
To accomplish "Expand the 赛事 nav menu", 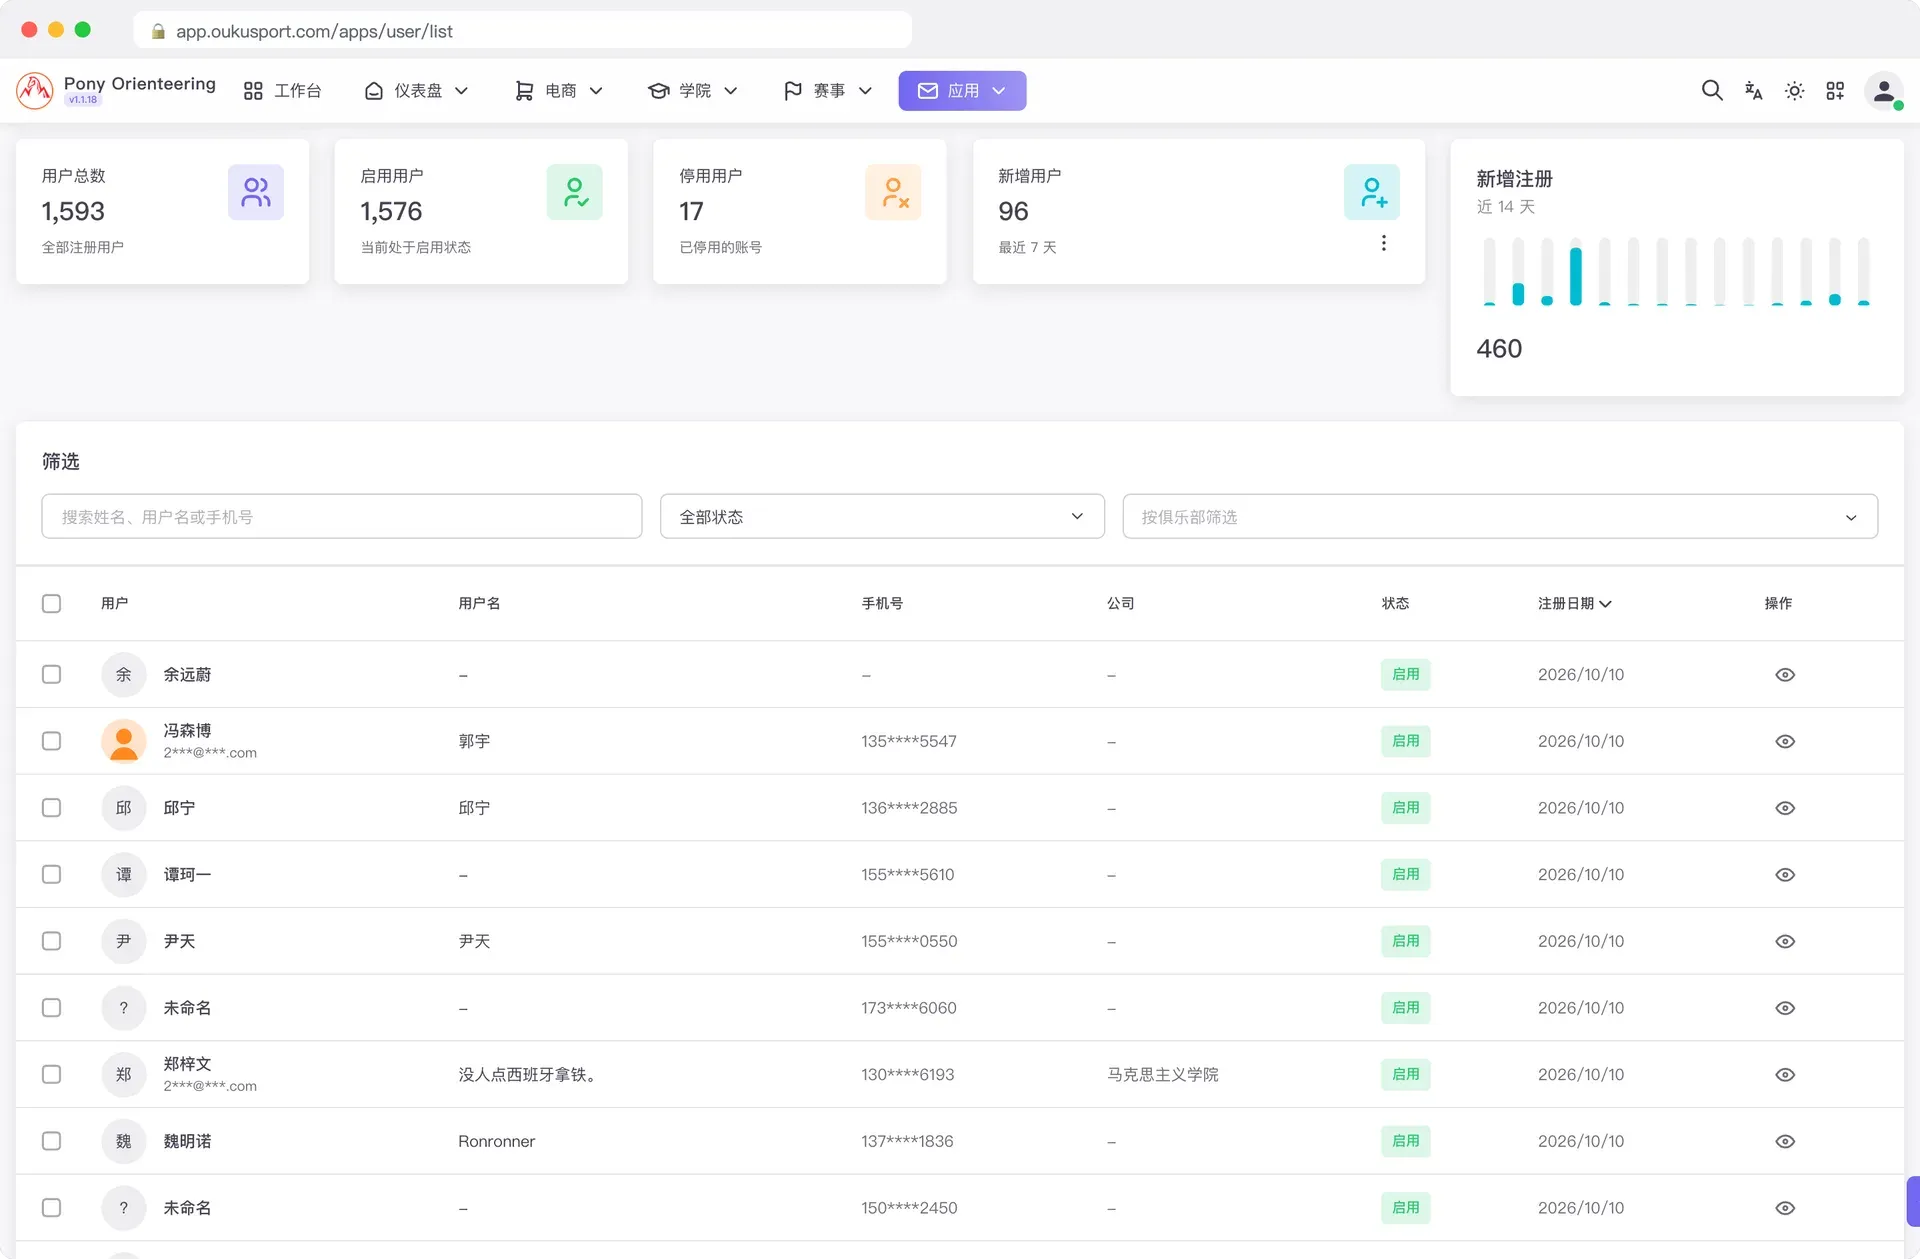I will pos(828,91).
